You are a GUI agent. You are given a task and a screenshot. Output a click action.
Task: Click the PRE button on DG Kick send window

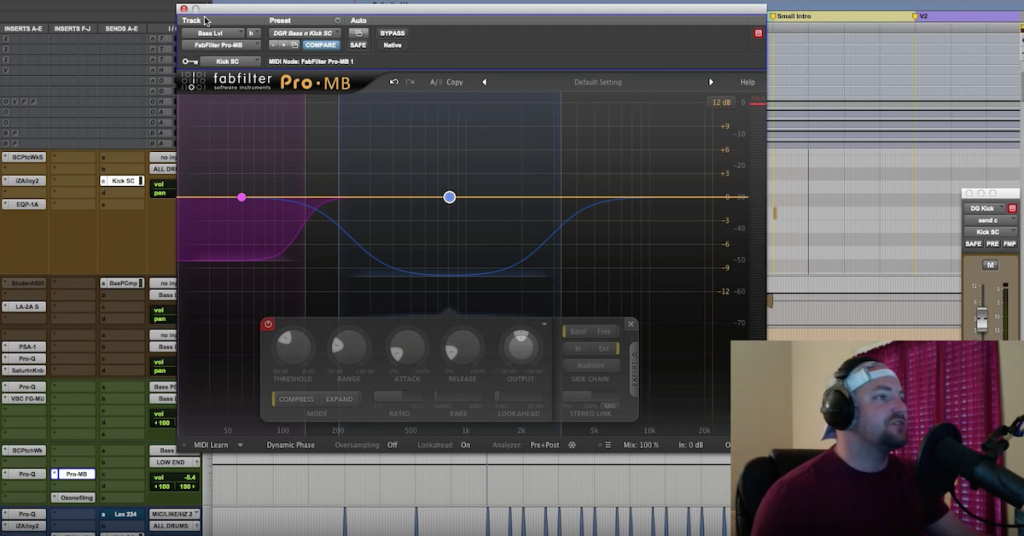pos(993,244)
